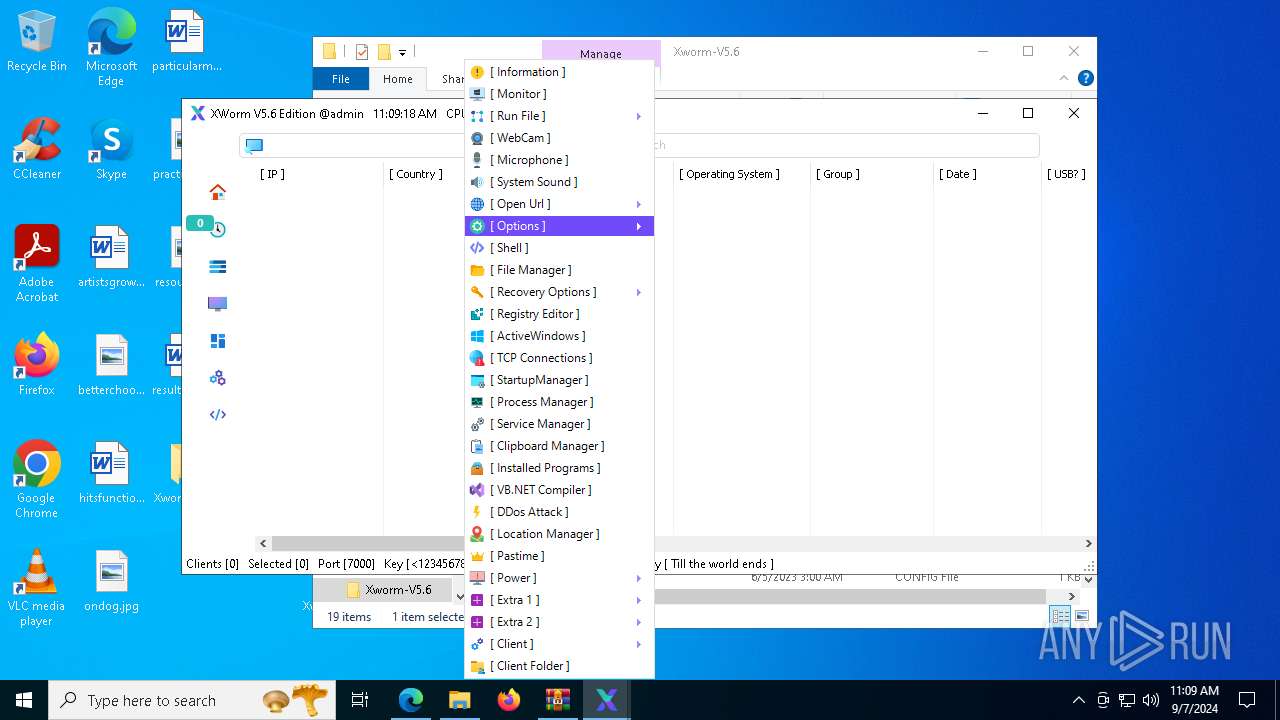Click Explorer help question mark icon

(x=1086, y=78)
